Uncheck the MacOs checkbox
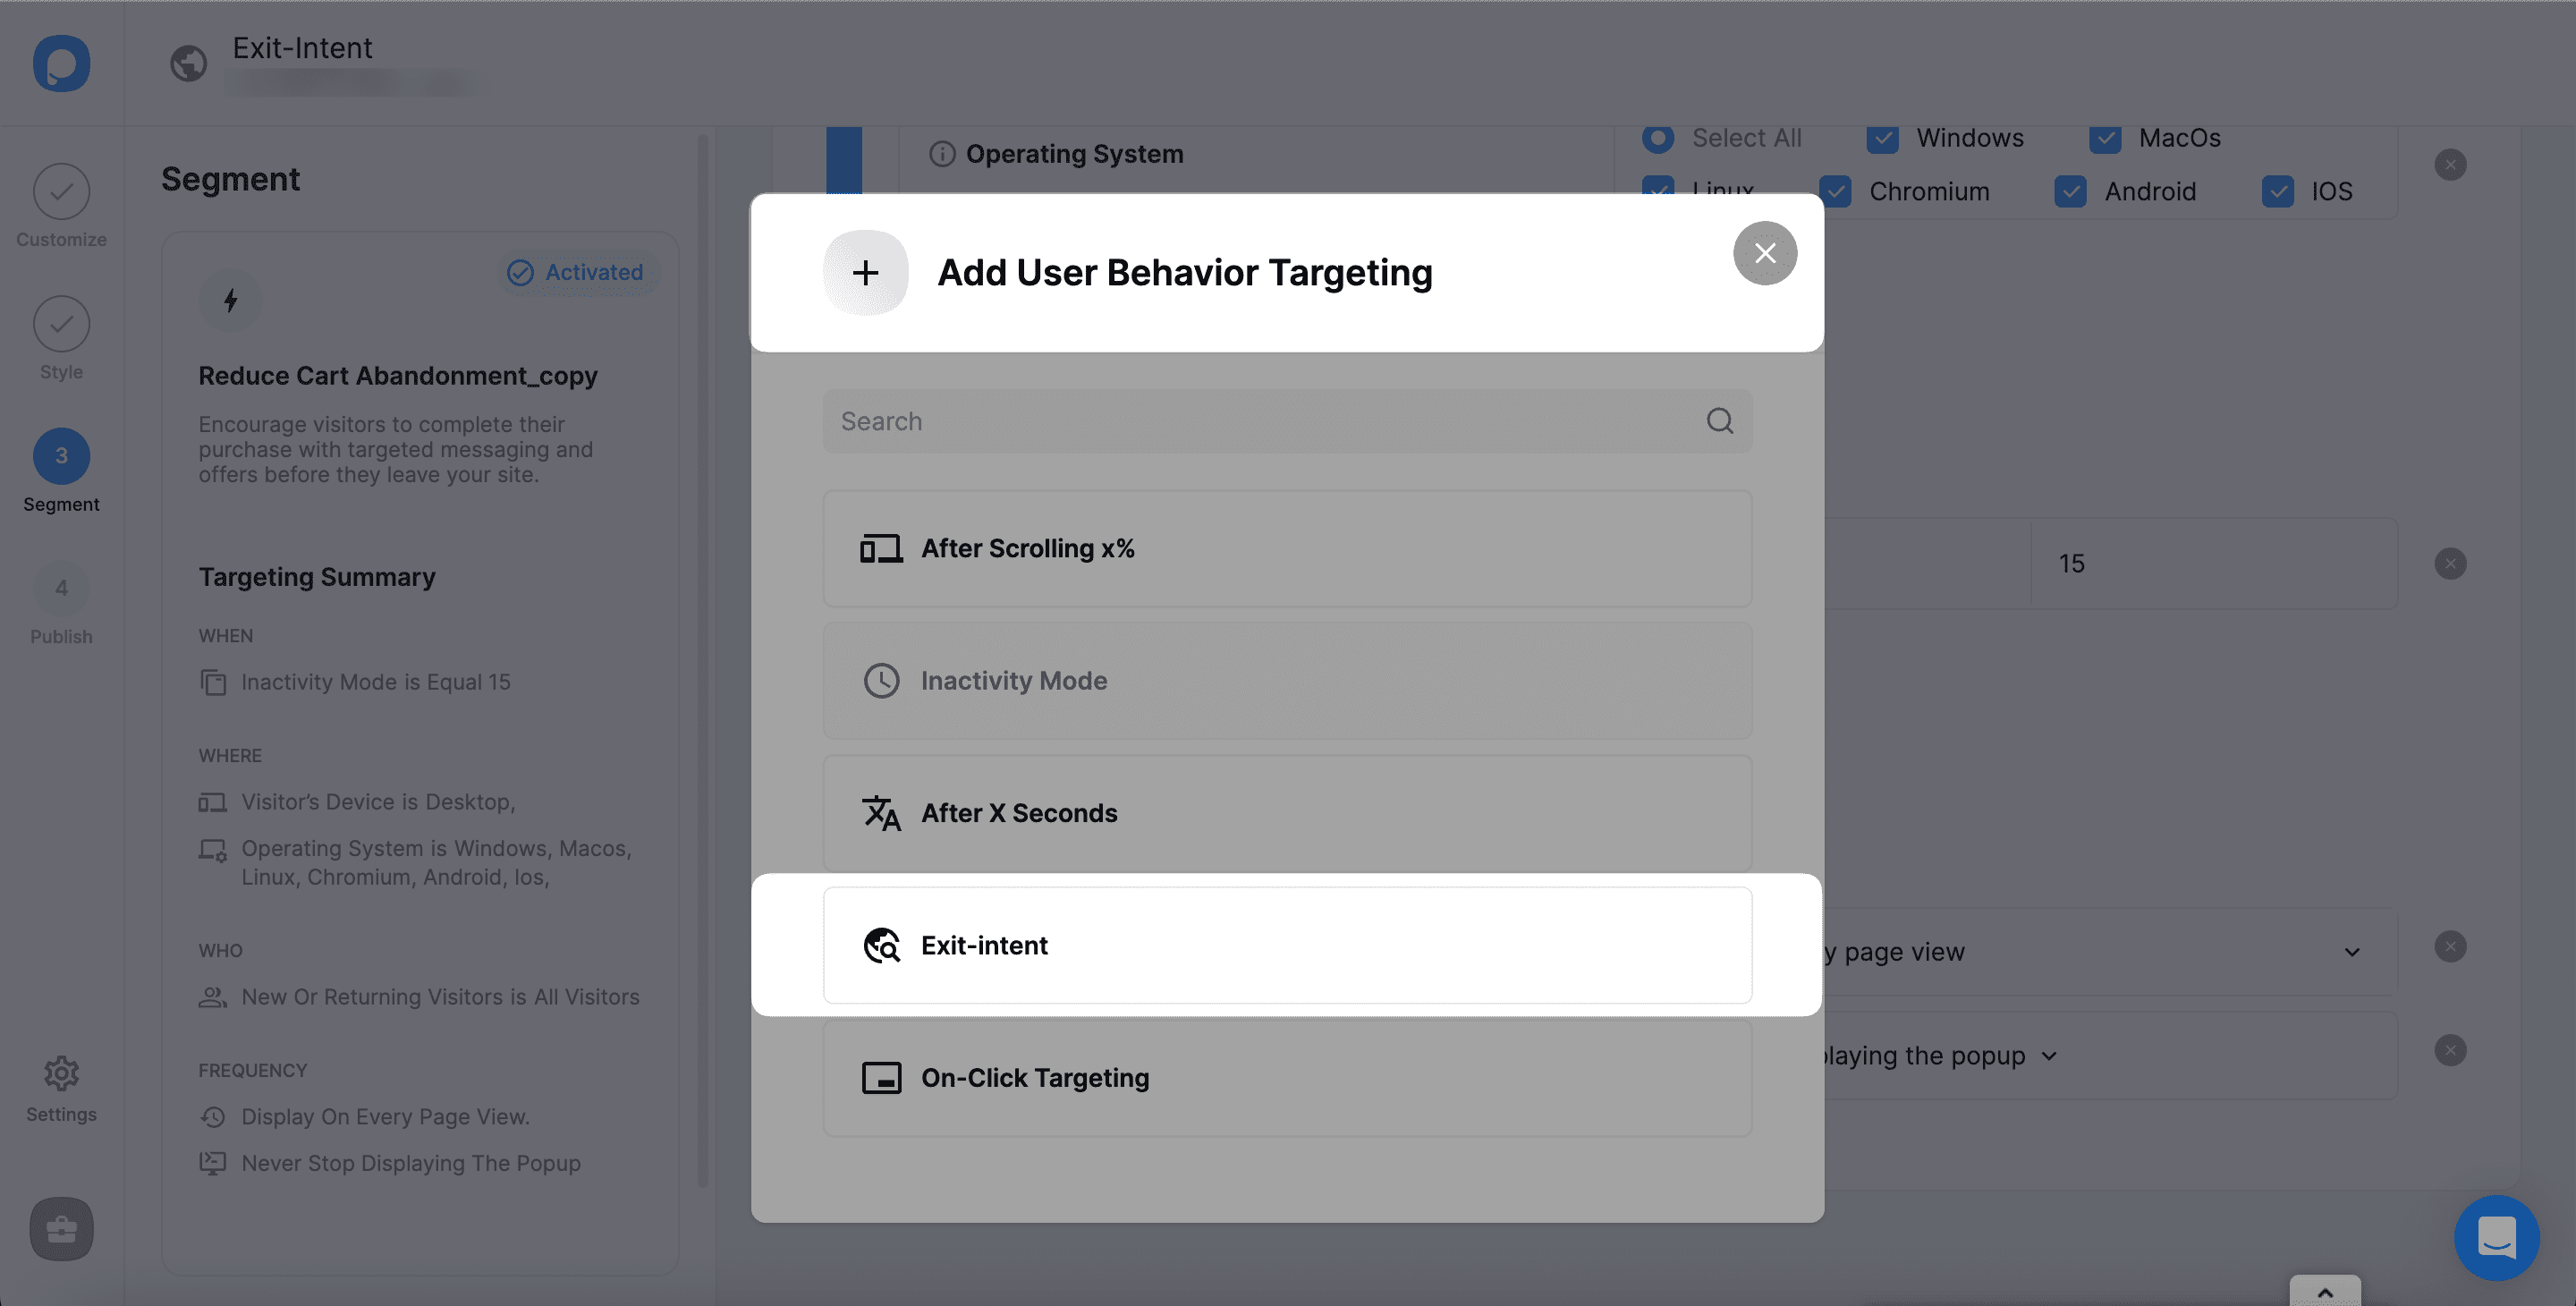Screen dimensions: 2576x1306 (x=2105, y=138)
